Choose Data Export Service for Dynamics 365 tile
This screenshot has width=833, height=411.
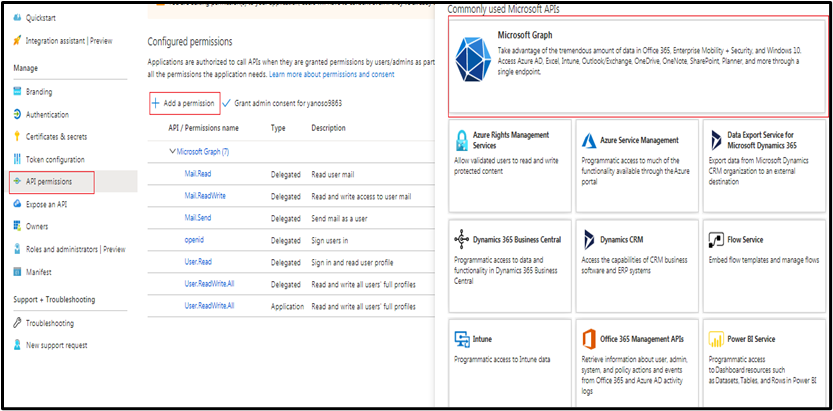(762, 151)
